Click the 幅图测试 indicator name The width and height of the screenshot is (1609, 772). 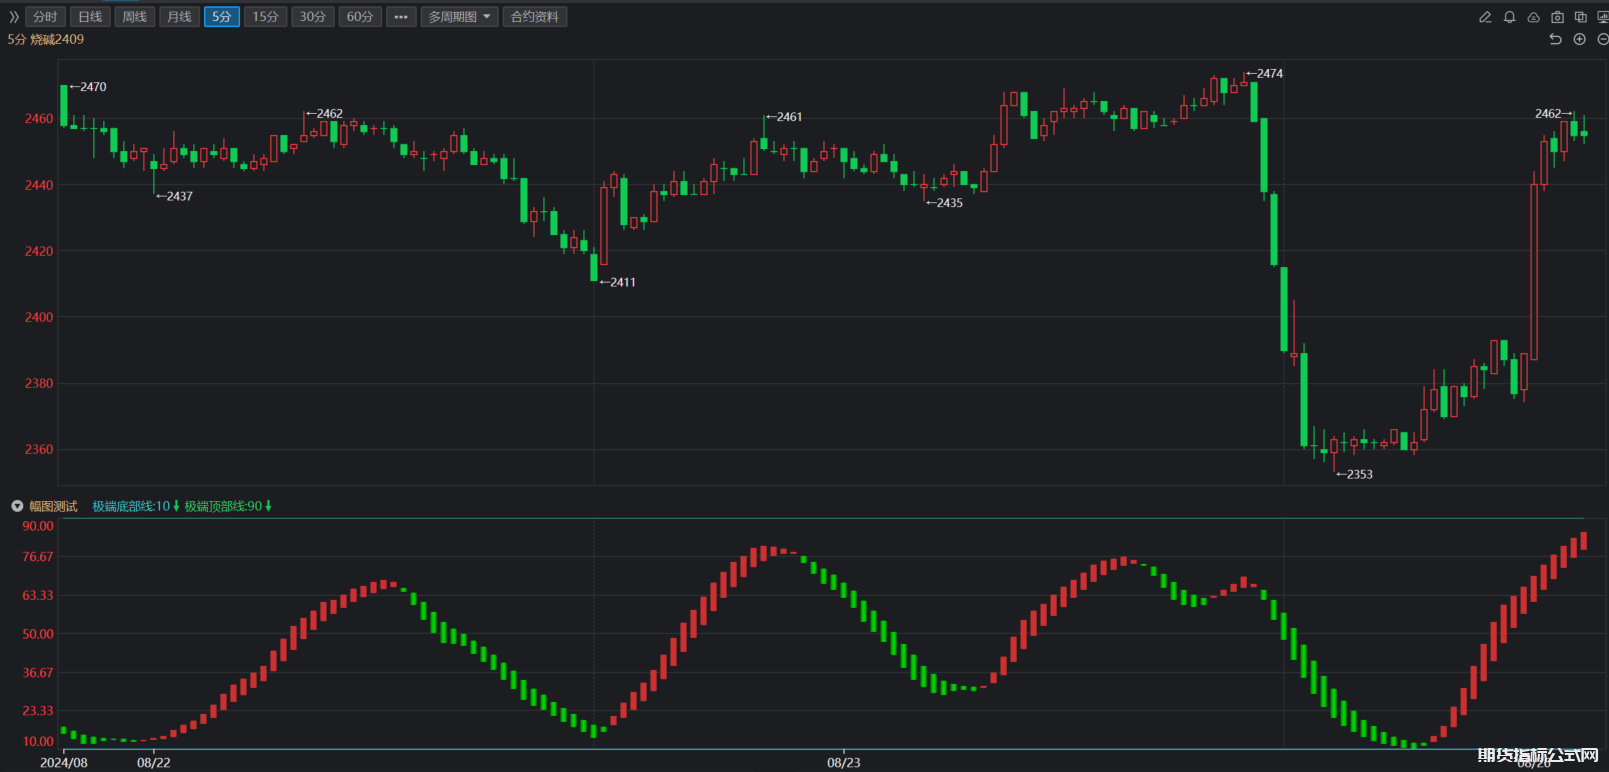[53, 506]
